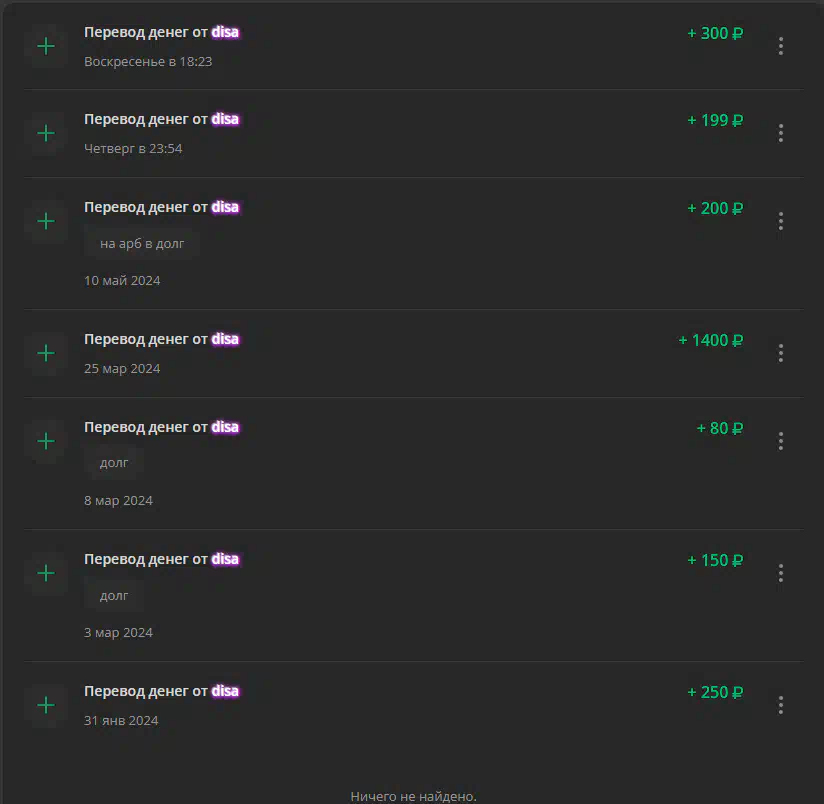Open three-dot menu for +300 ₽ transfer
Image resolution: width=824 pixels, height=804 pixels.
point(781,46)
